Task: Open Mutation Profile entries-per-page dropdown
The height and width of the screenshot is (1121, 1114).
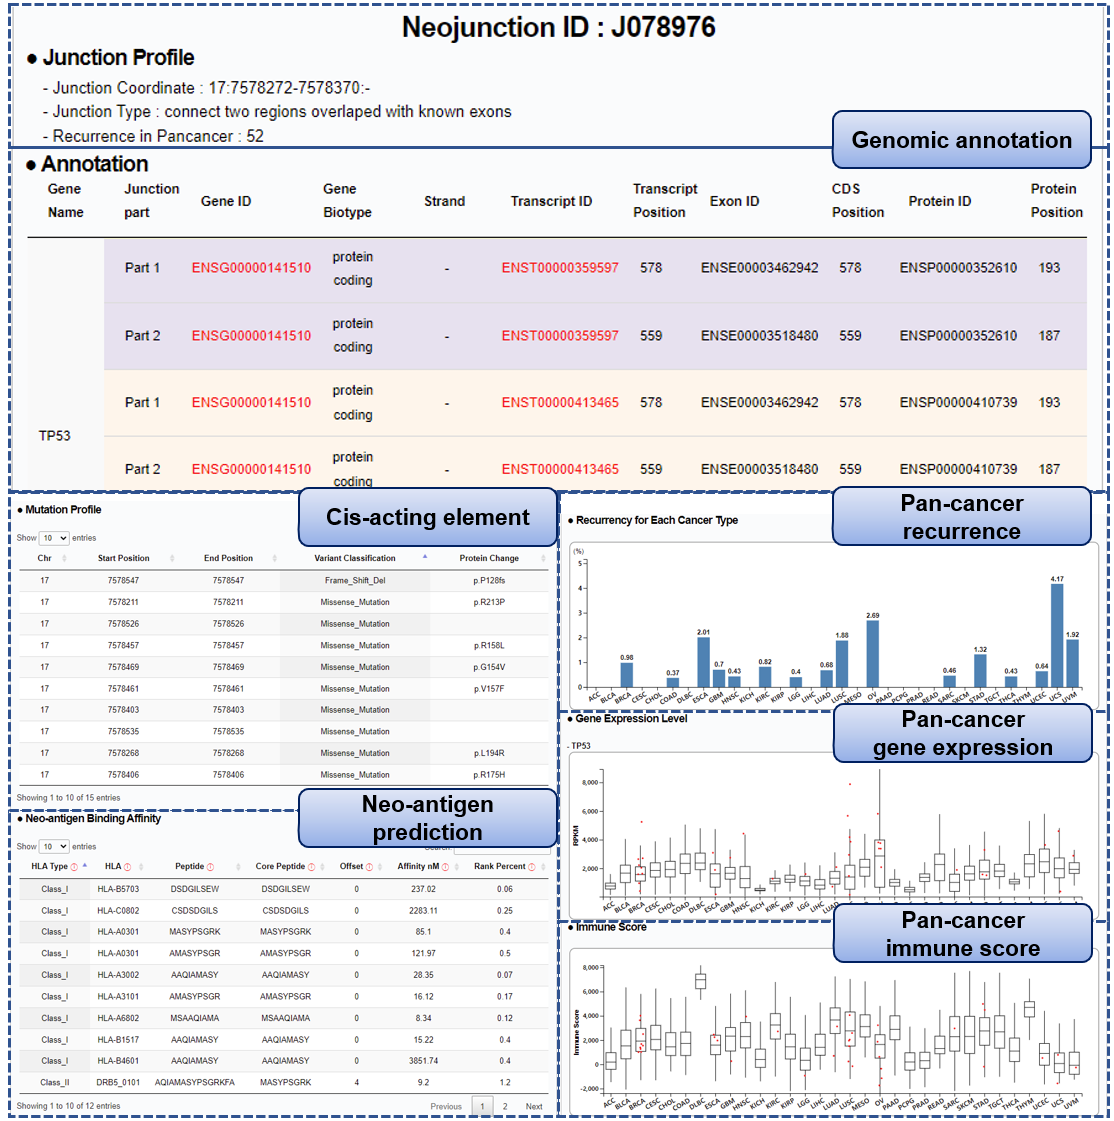Action: (54, 538)
